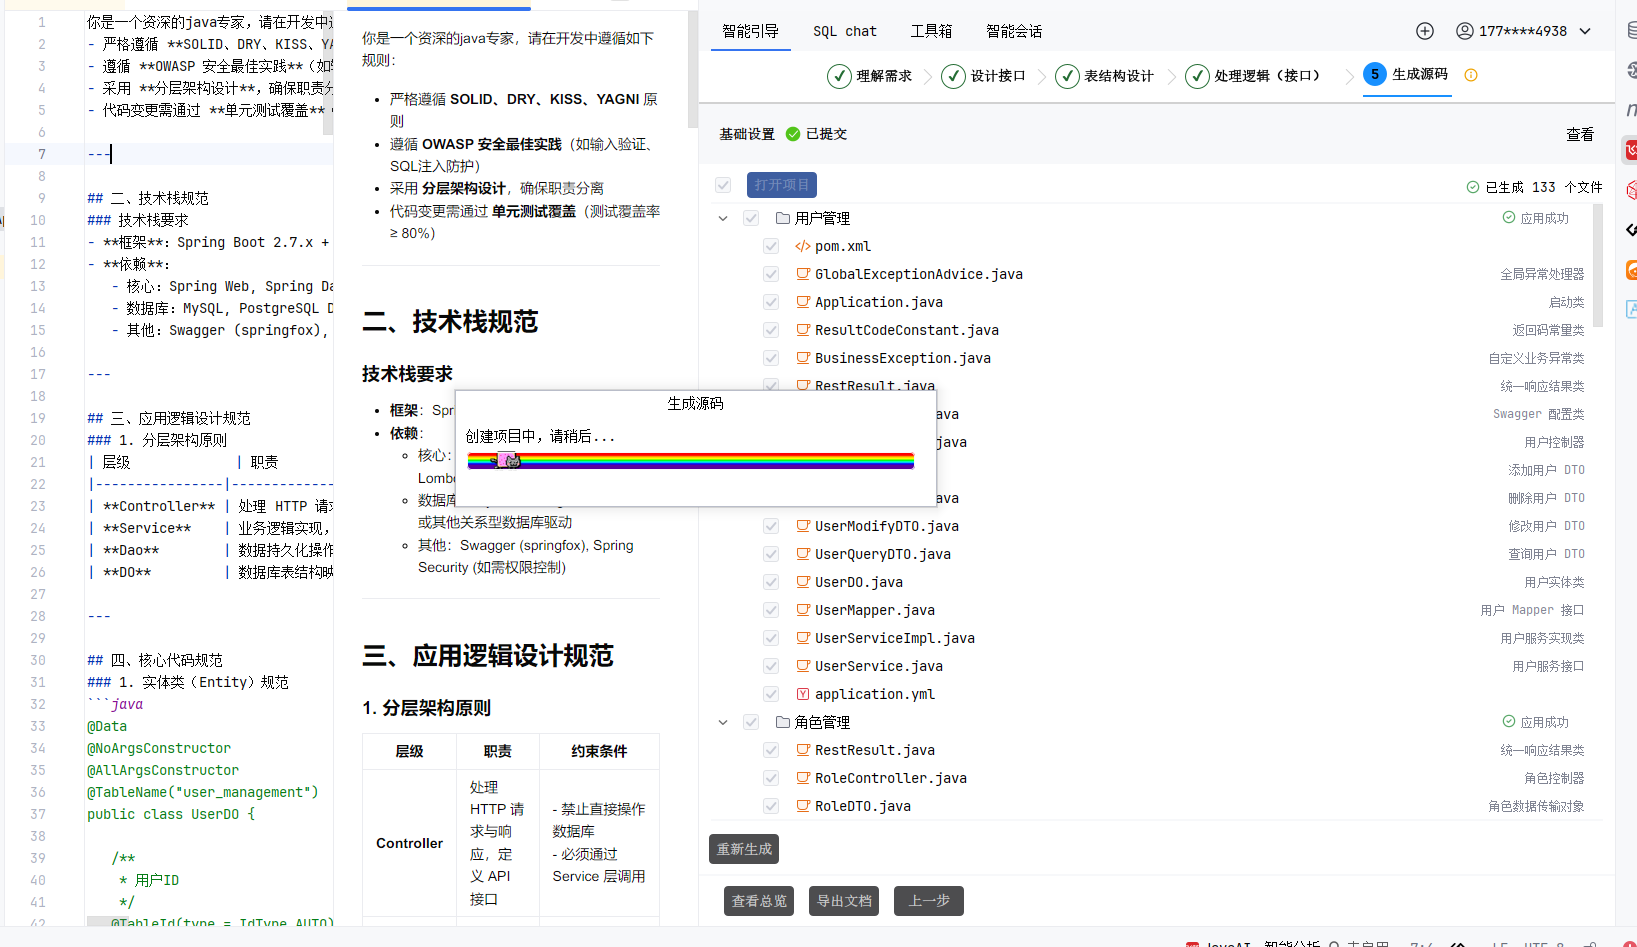Click the Java icon of RoleDTO.java
This screenshot has height=947, width=1637.
click(803, 805)
